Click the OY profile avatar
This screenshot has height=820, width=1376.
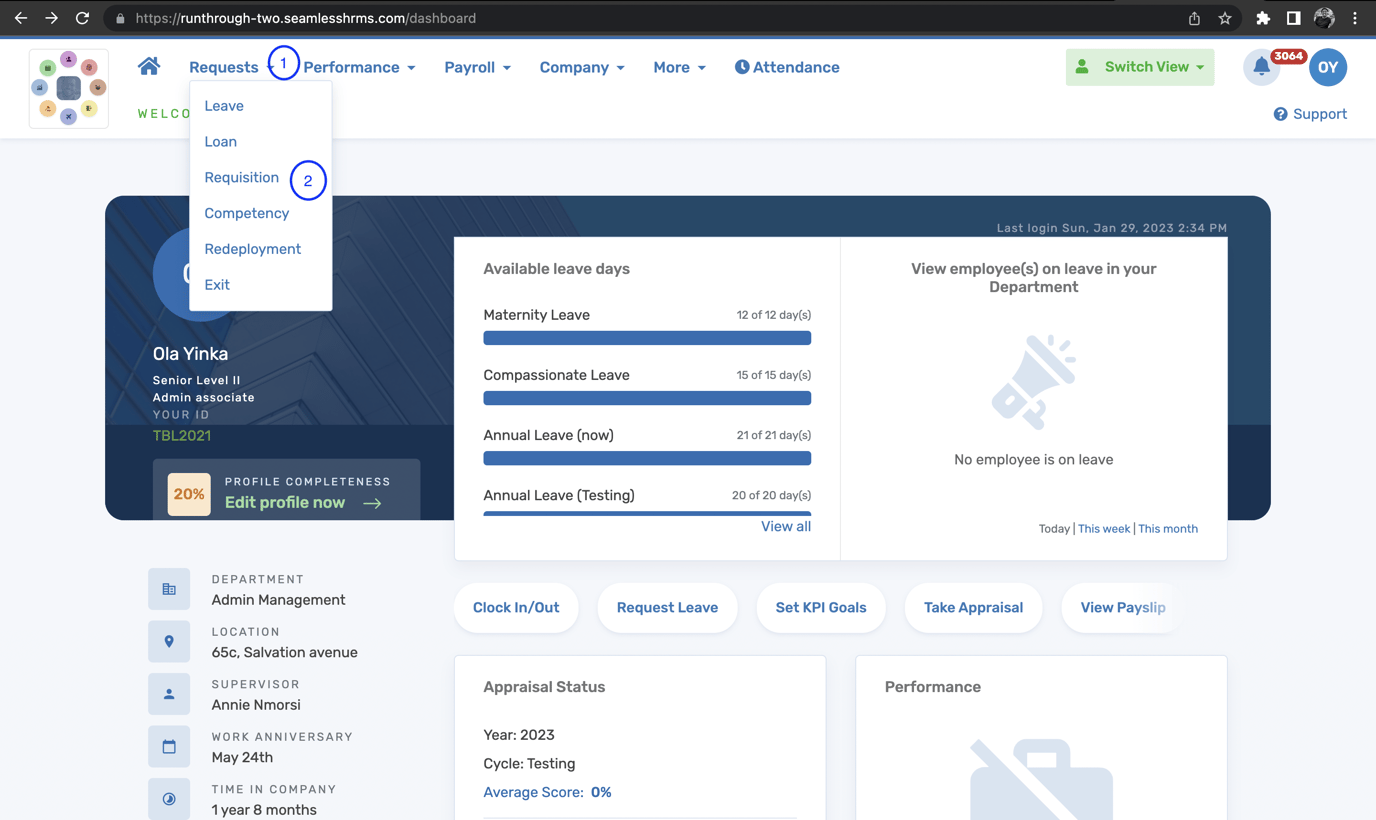point(1328,67)
